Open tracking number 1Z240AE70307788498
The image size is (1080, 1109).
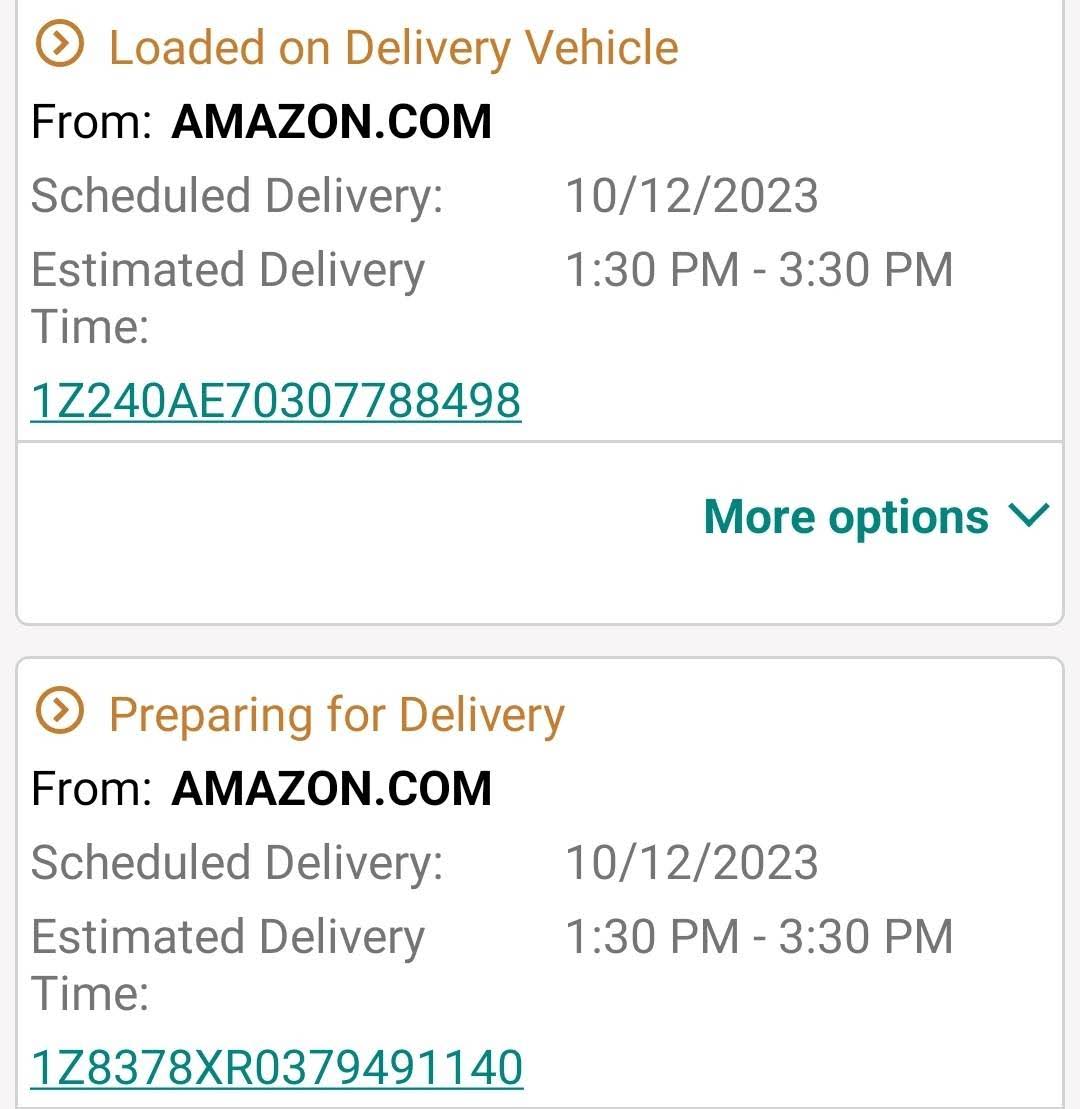pos(276,400)
